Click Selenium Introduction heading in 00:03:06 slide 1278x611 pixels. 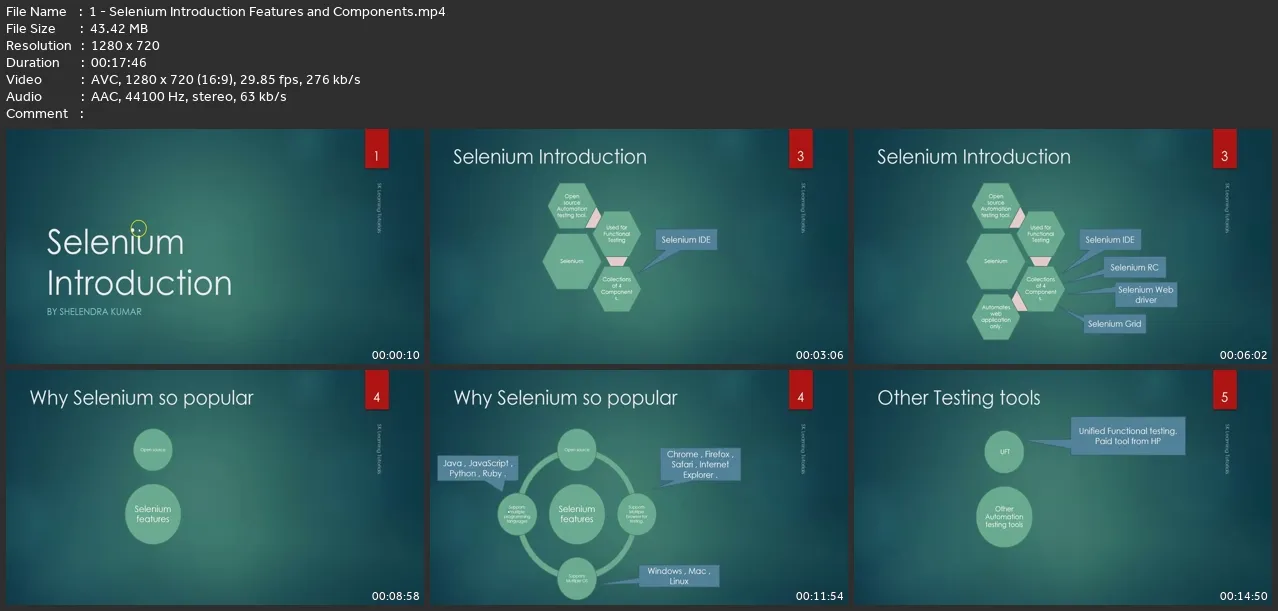click(x=550, y=157)
